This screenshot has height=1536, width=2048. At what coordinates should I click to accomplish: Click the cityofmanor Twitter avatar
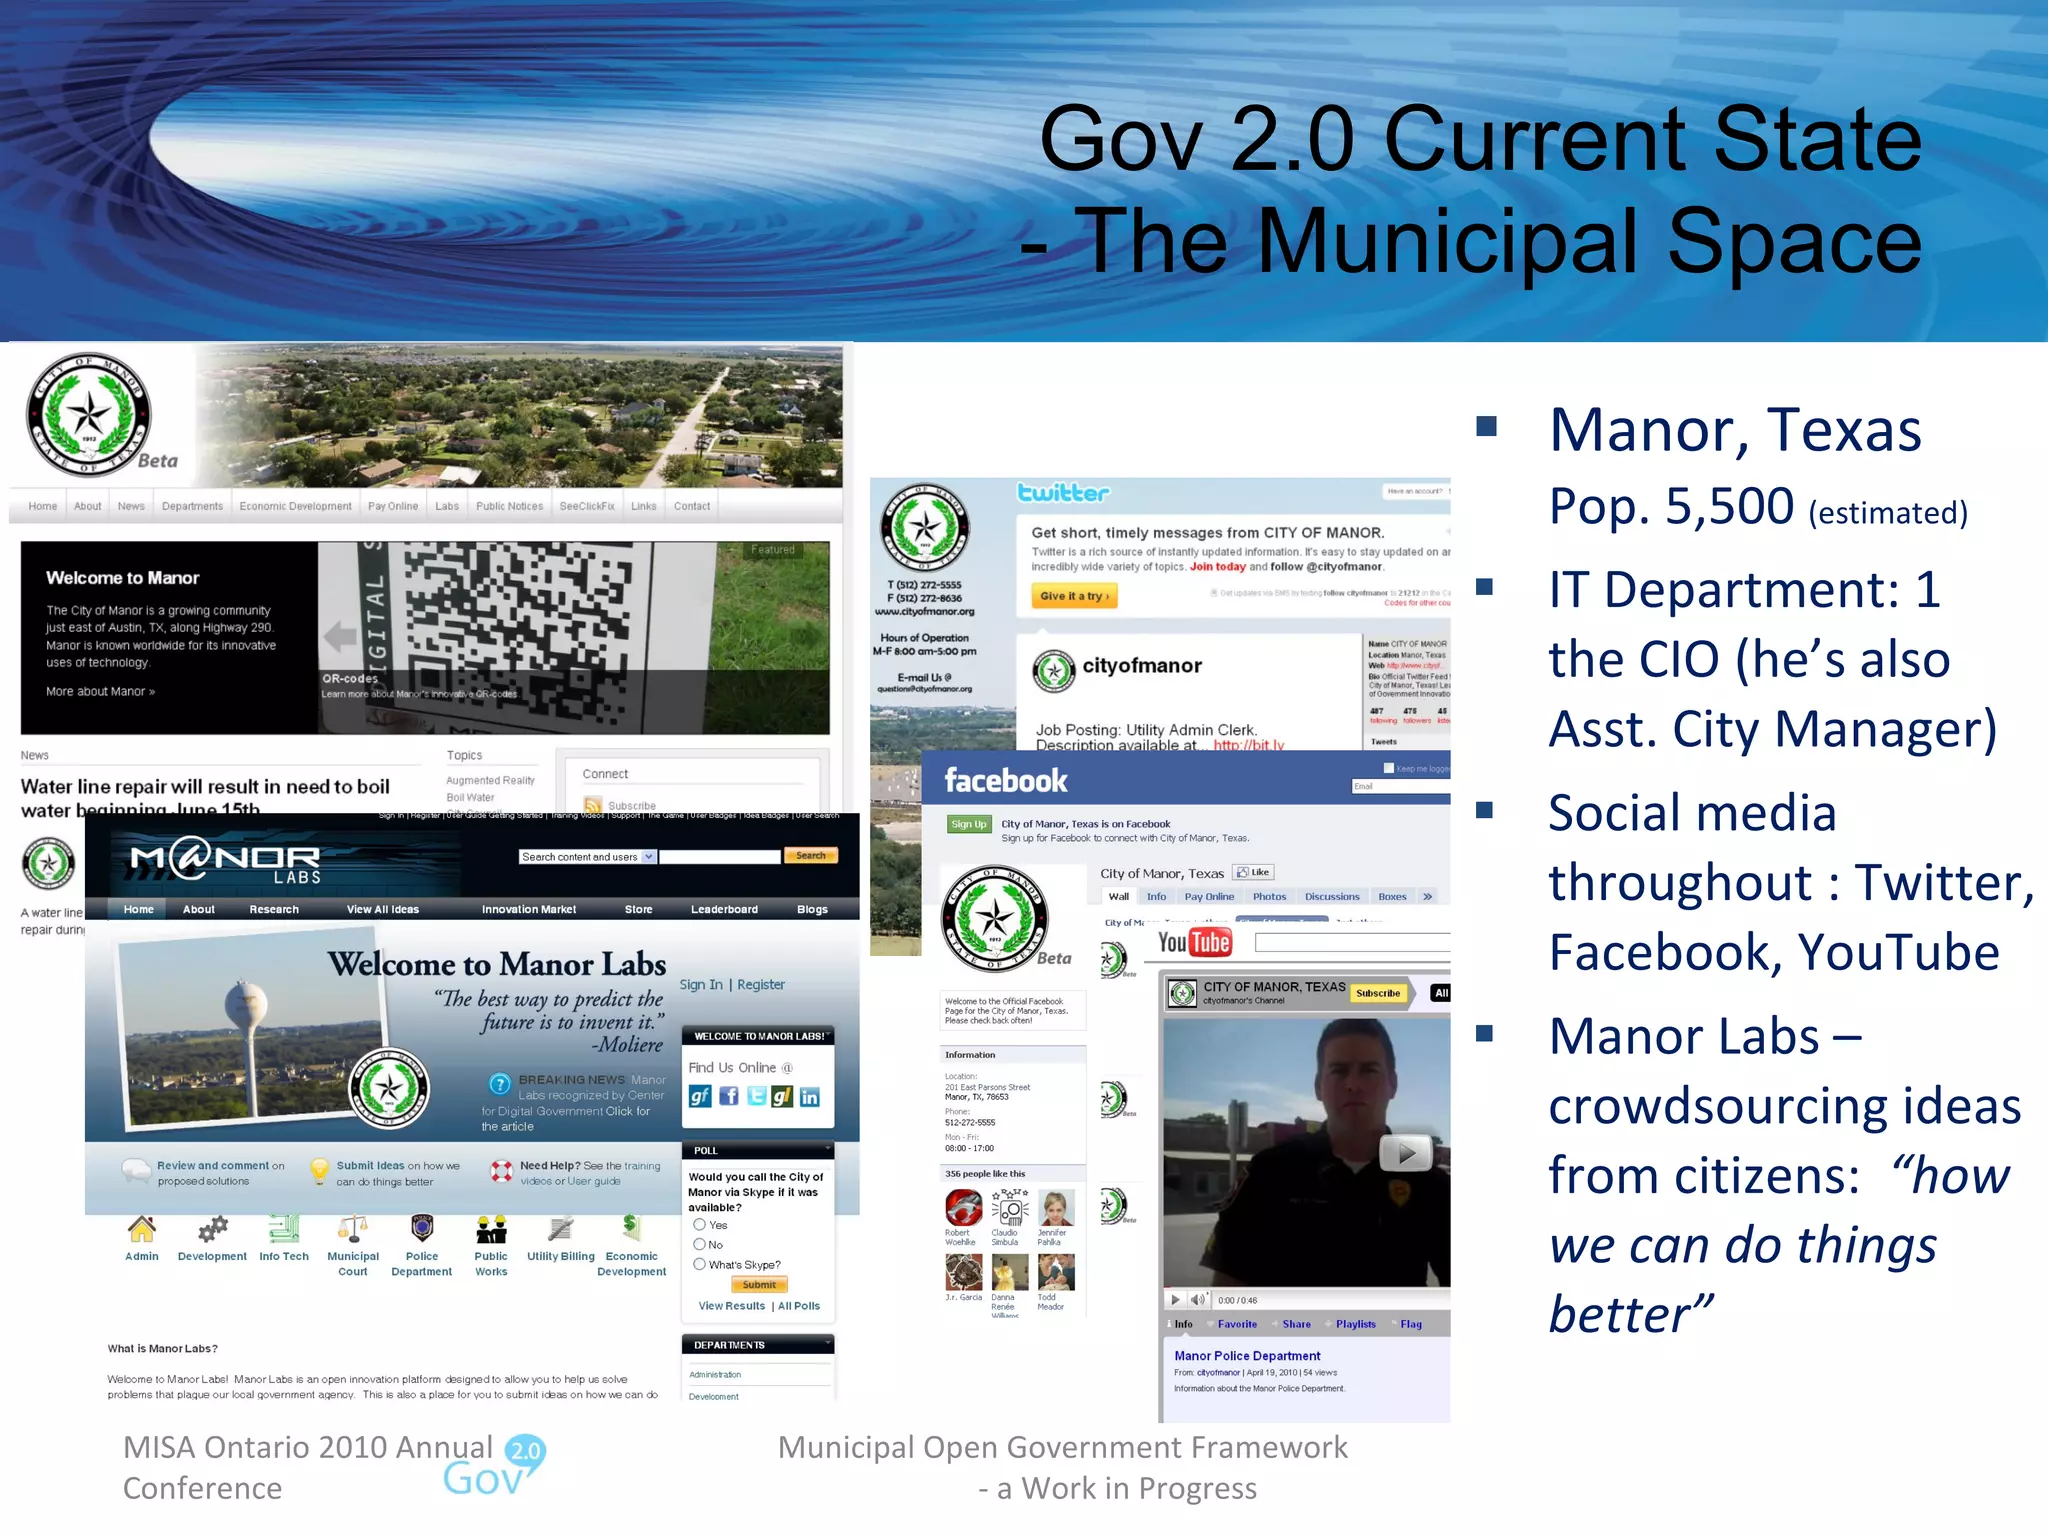[1053, 671]
